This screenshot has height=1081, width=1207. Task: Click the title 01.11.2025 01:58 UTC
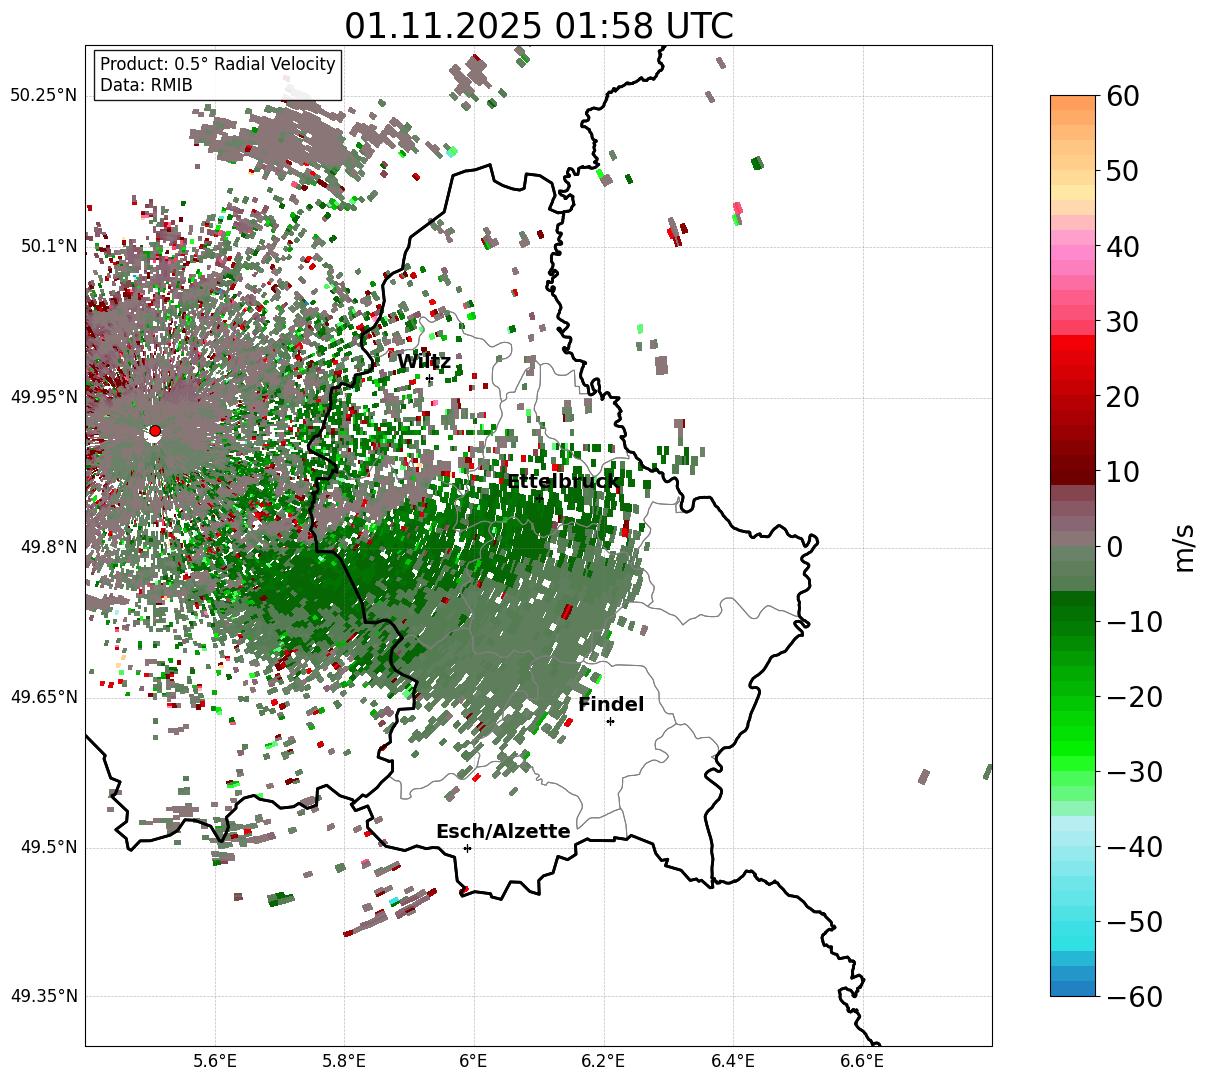tap(538, 25)
